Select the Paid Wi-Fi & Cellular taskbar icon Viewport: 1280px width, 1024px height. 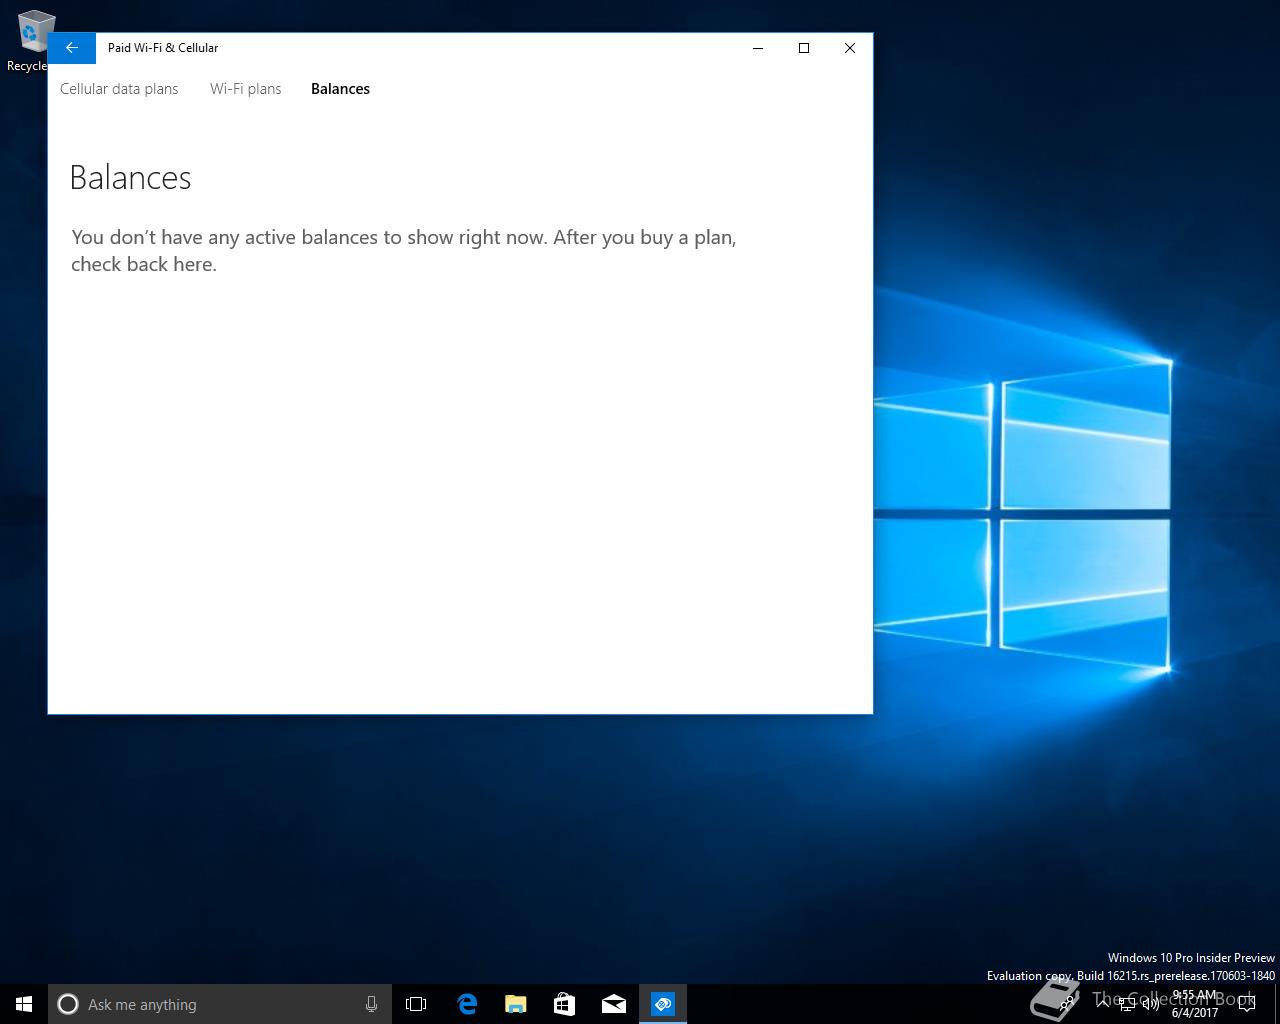[x=663, y=1004]
